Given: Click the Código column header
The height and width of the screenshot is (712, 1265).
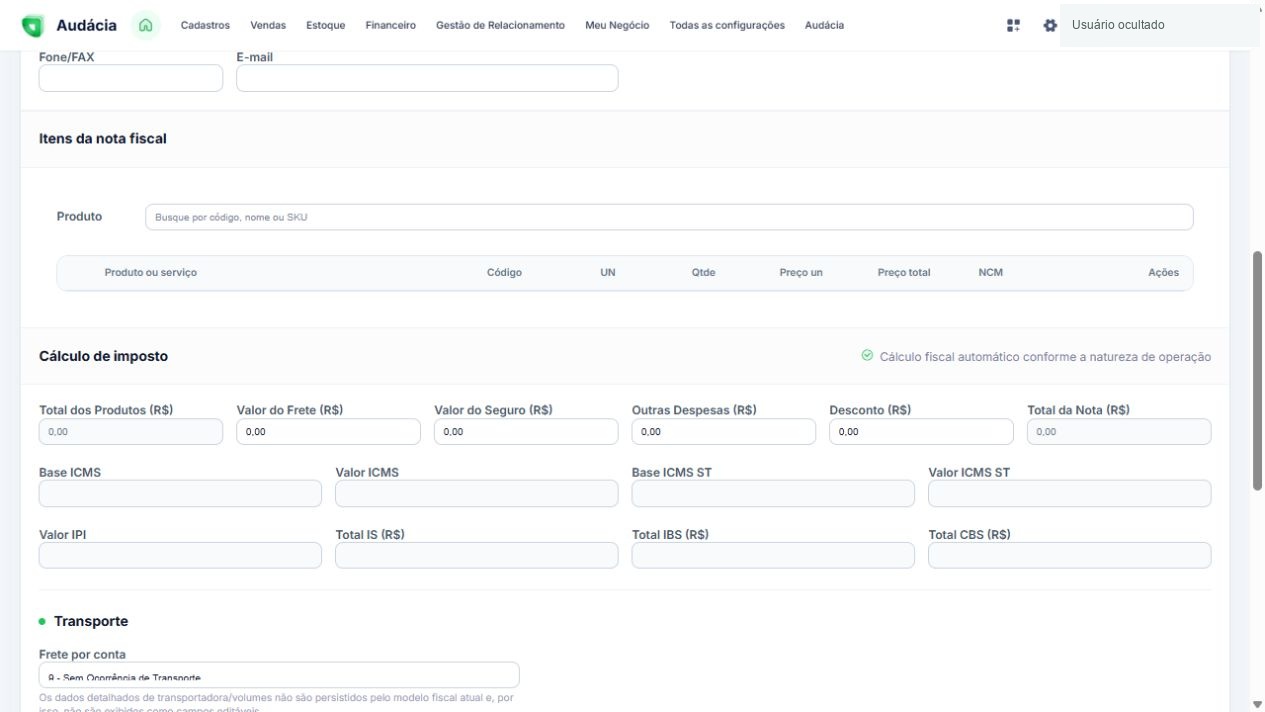Looking at the screenshot, I should [504, 273].
